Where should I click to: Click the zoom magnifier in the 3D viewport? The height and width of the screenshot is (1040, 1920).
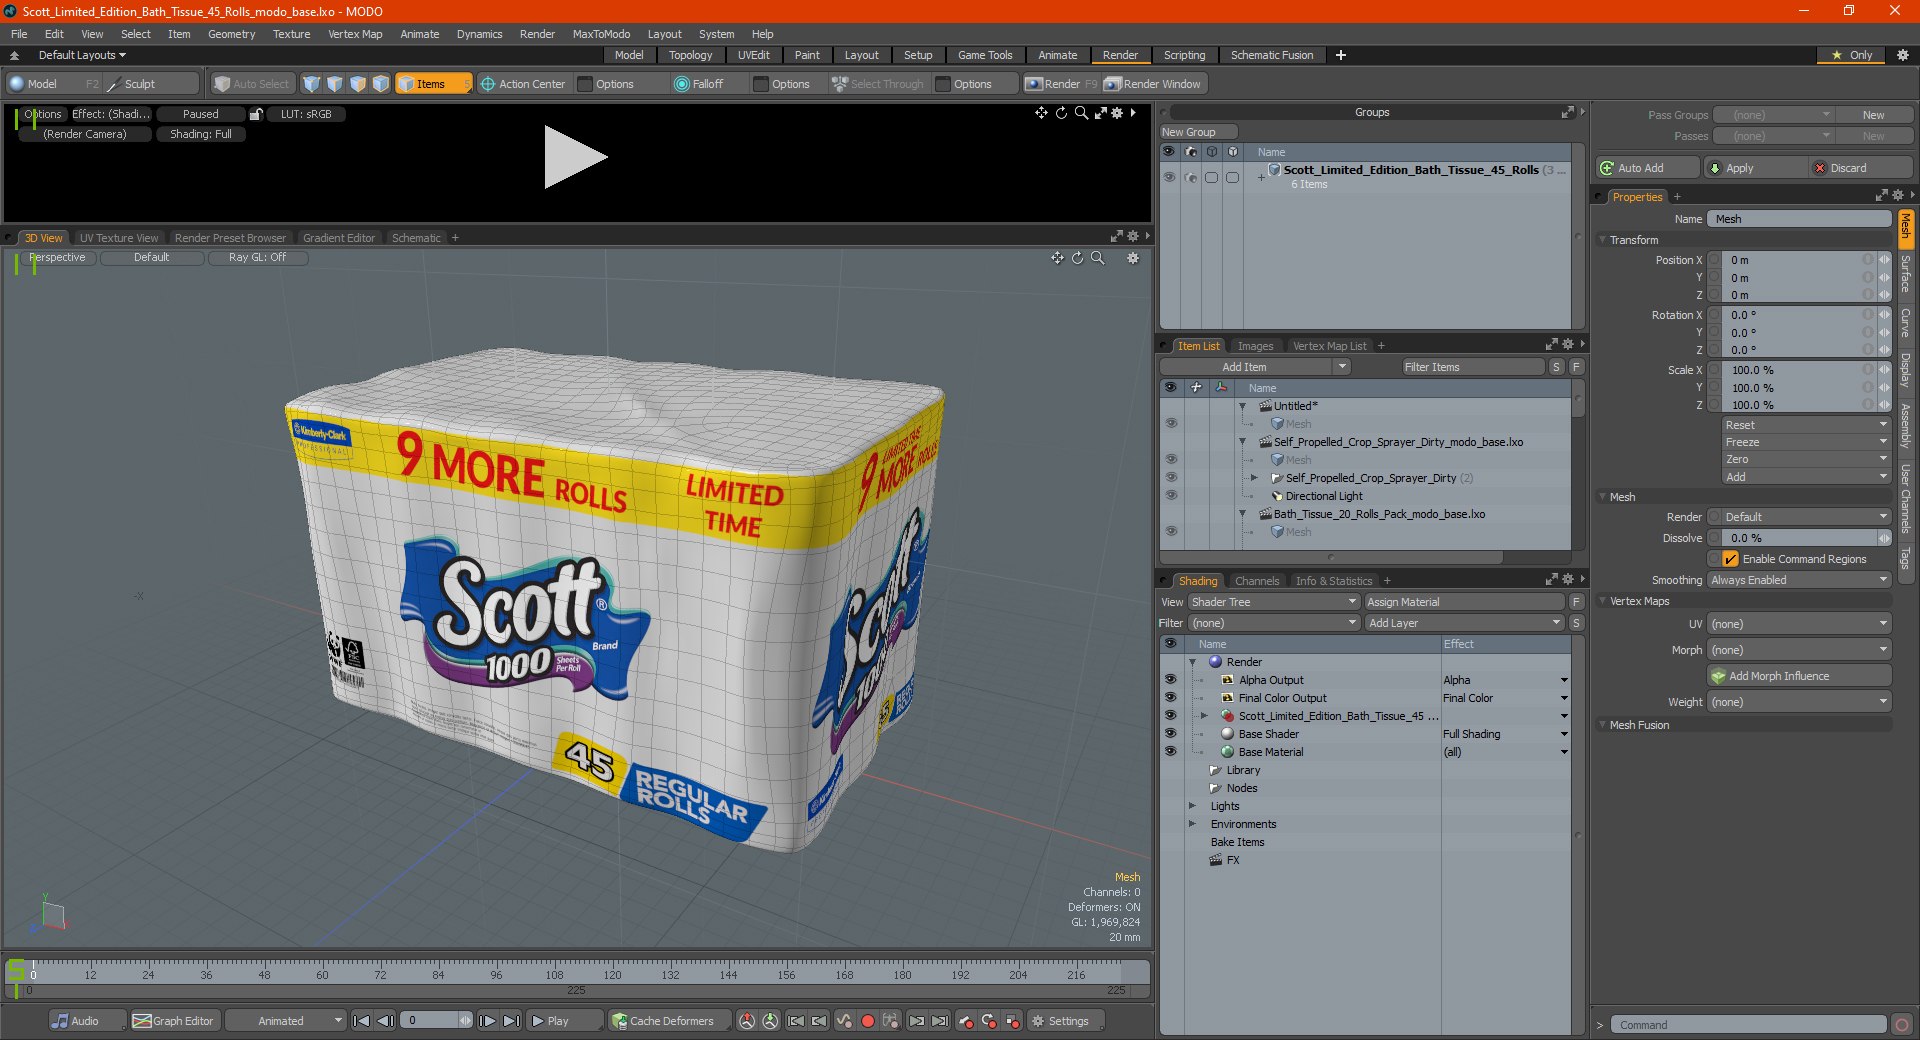[1098, 258]
